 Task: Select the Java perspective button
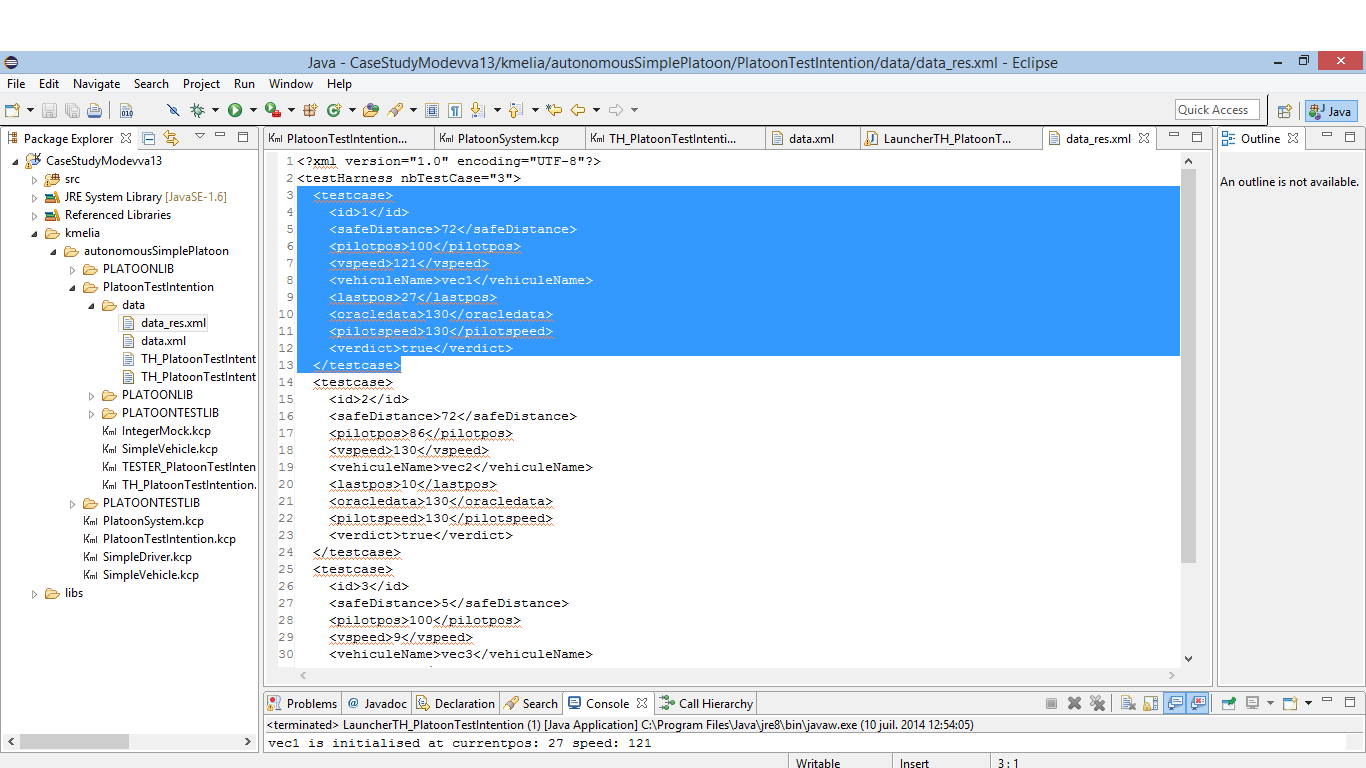(1331, 111)
